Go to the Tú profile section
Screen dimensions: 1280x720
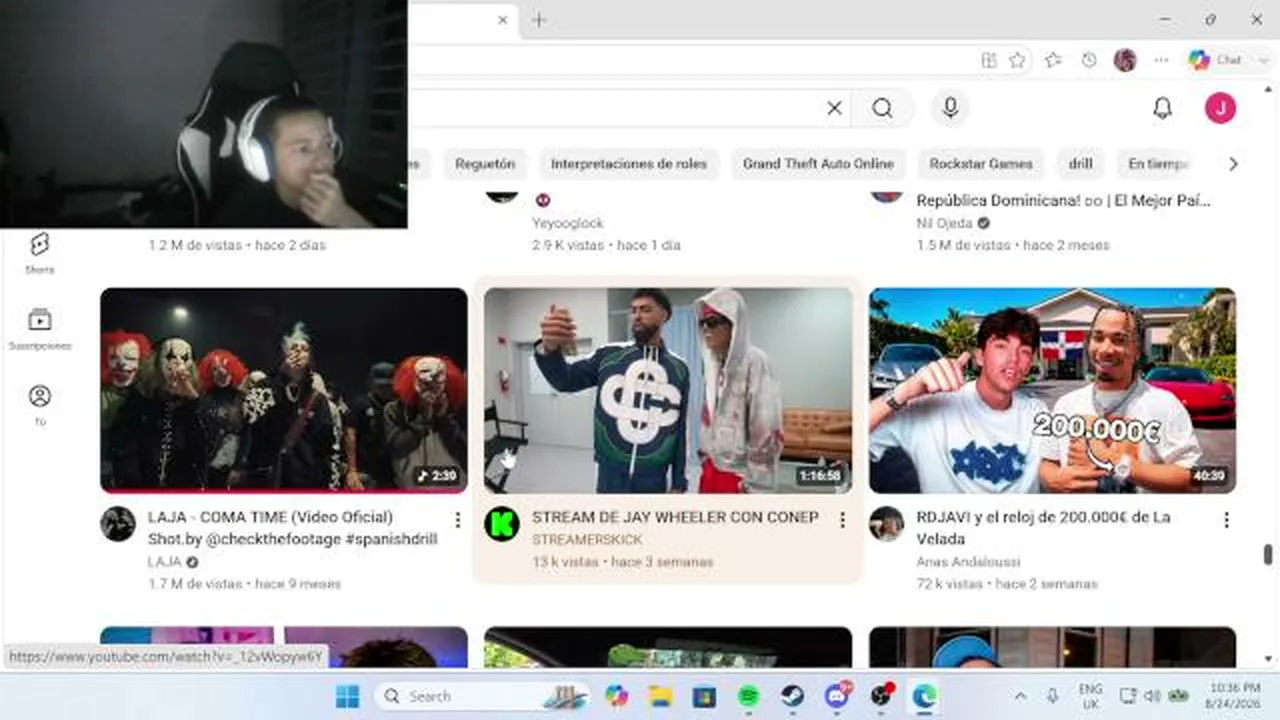tap(39, 405)
